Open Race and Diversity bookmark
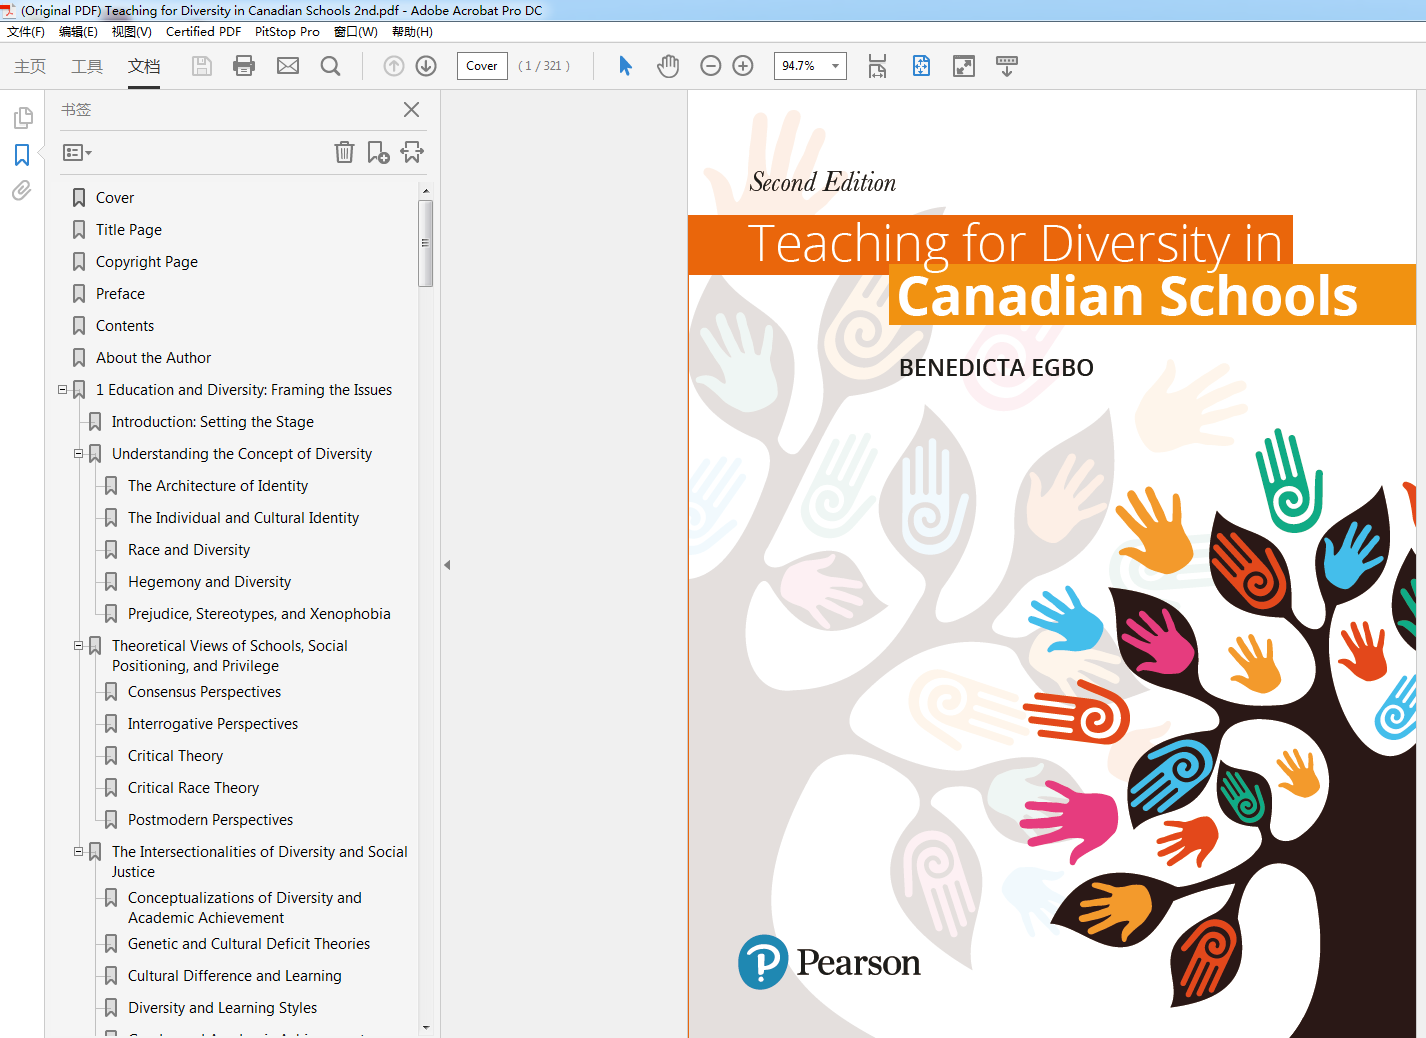Screen dimensions: 1426x1038 pos(189,550)
